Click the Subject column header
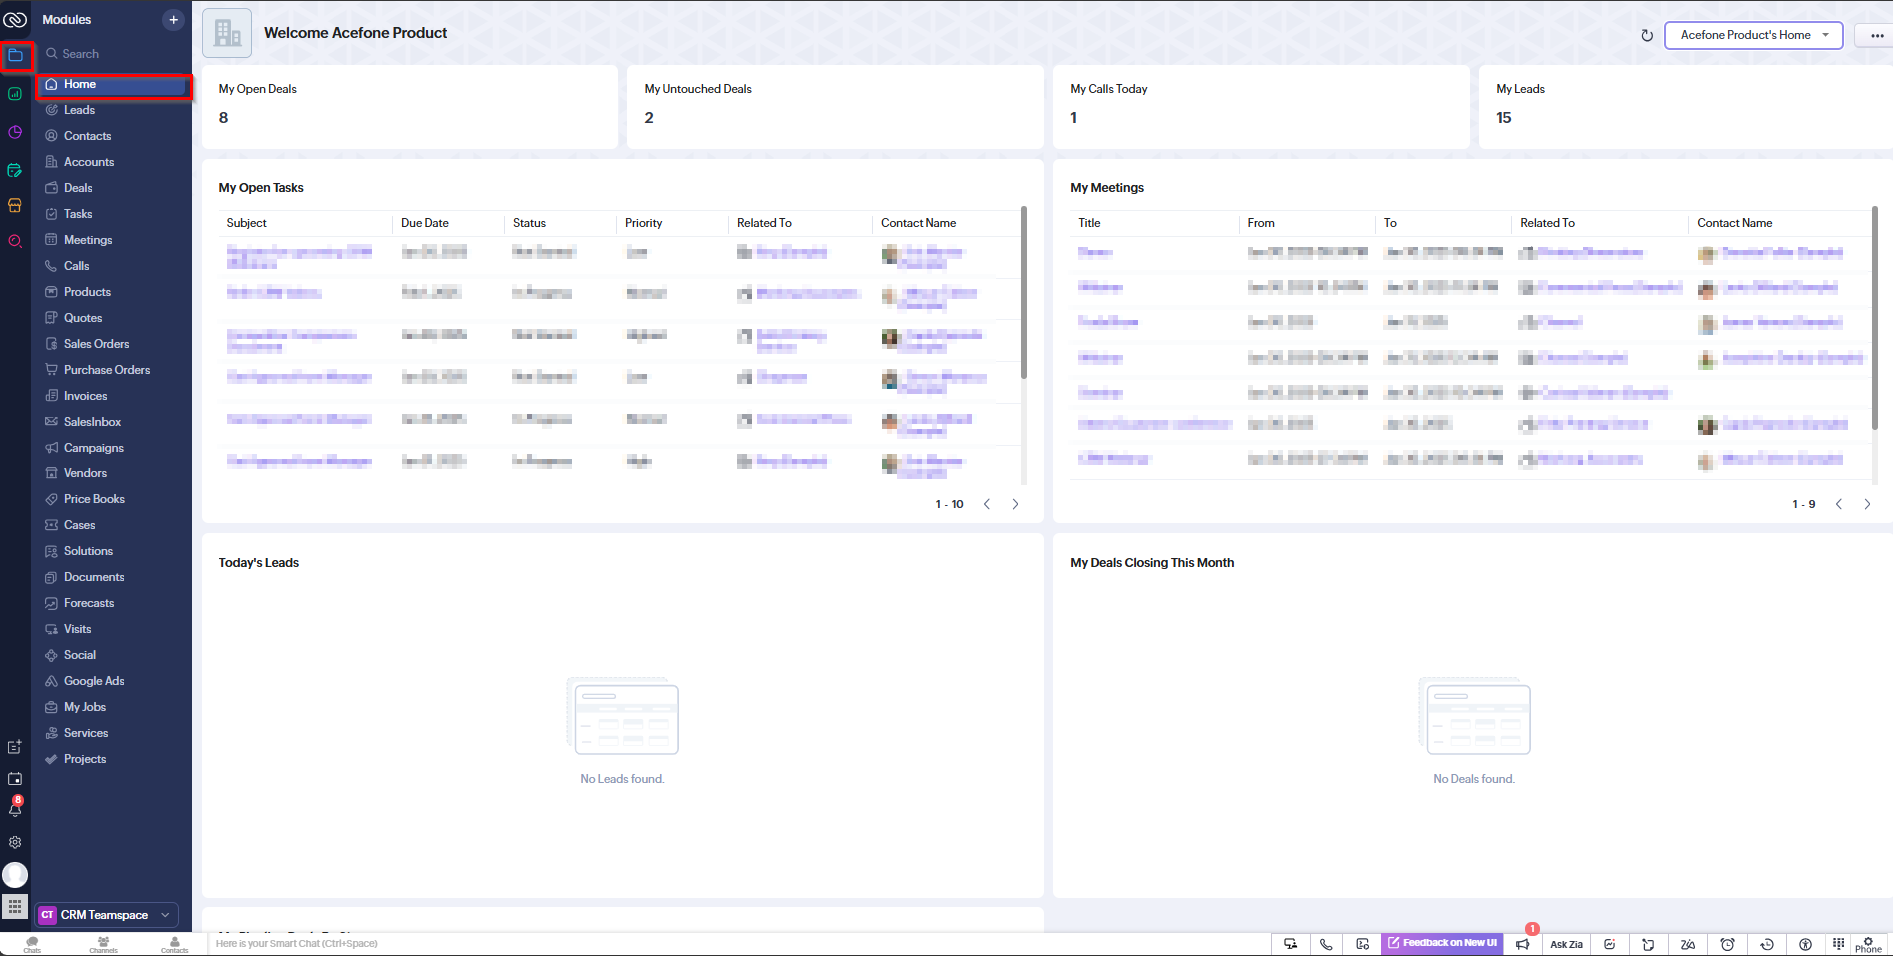The height and width of the screenshot is (956, 1893). click(247, 223)
